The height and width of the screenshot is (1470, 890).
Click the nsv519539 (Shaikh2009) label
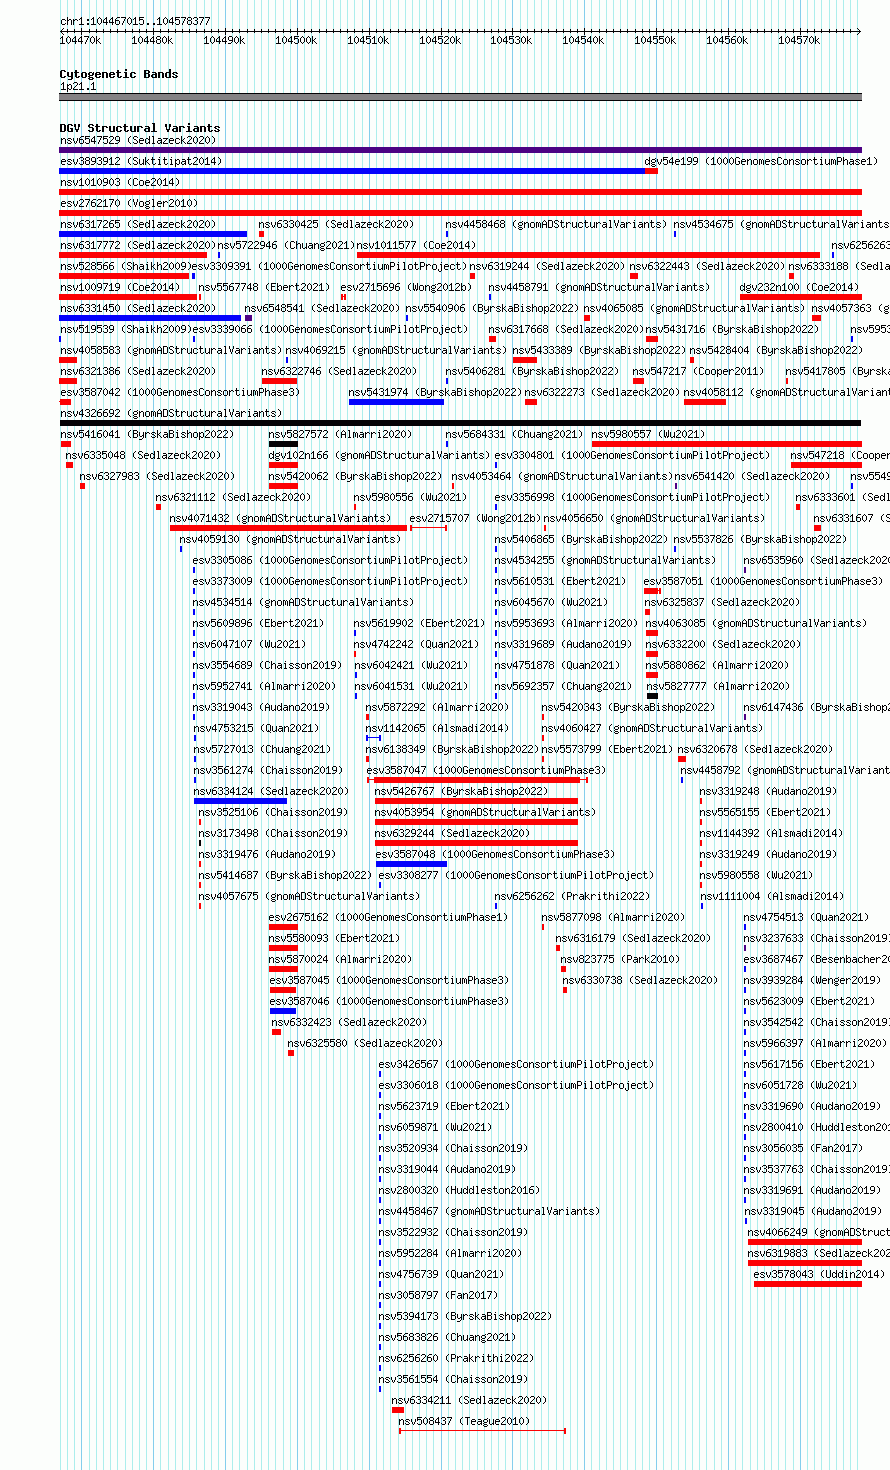(124, 330)
